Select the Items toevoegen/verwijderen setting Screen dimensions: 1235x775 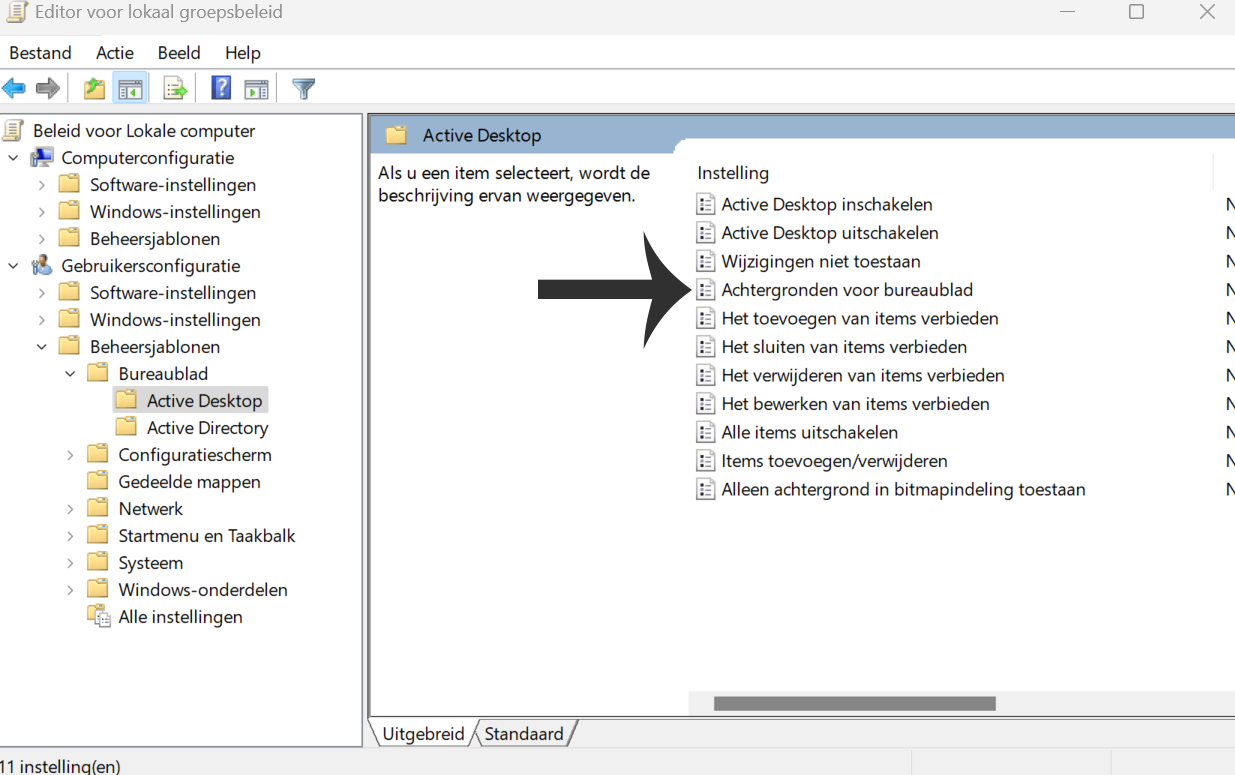(834, 461)
